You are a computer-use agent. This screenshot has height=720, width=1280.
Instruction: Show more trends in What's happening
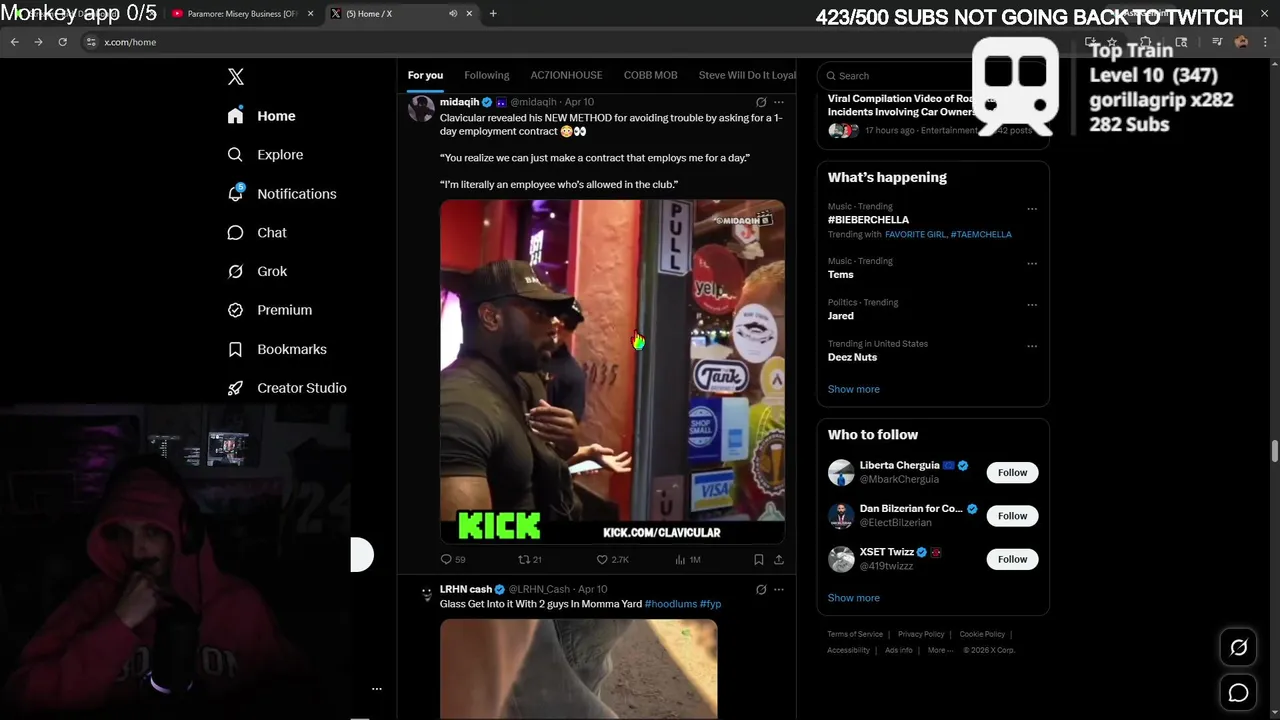854,389
